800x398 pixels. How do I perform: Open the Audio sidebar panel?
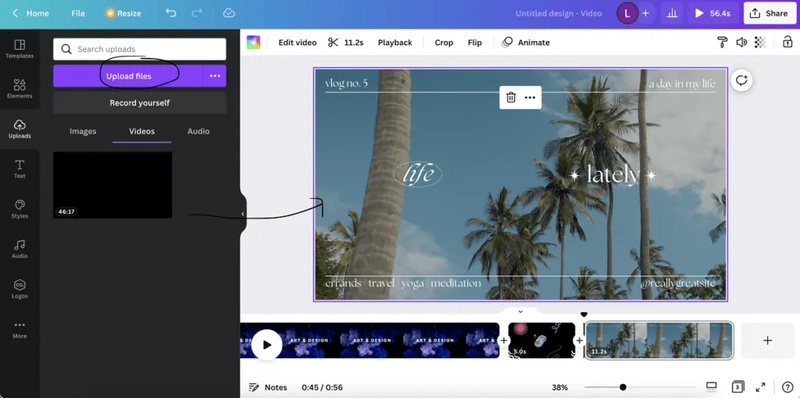coord(19,249)
